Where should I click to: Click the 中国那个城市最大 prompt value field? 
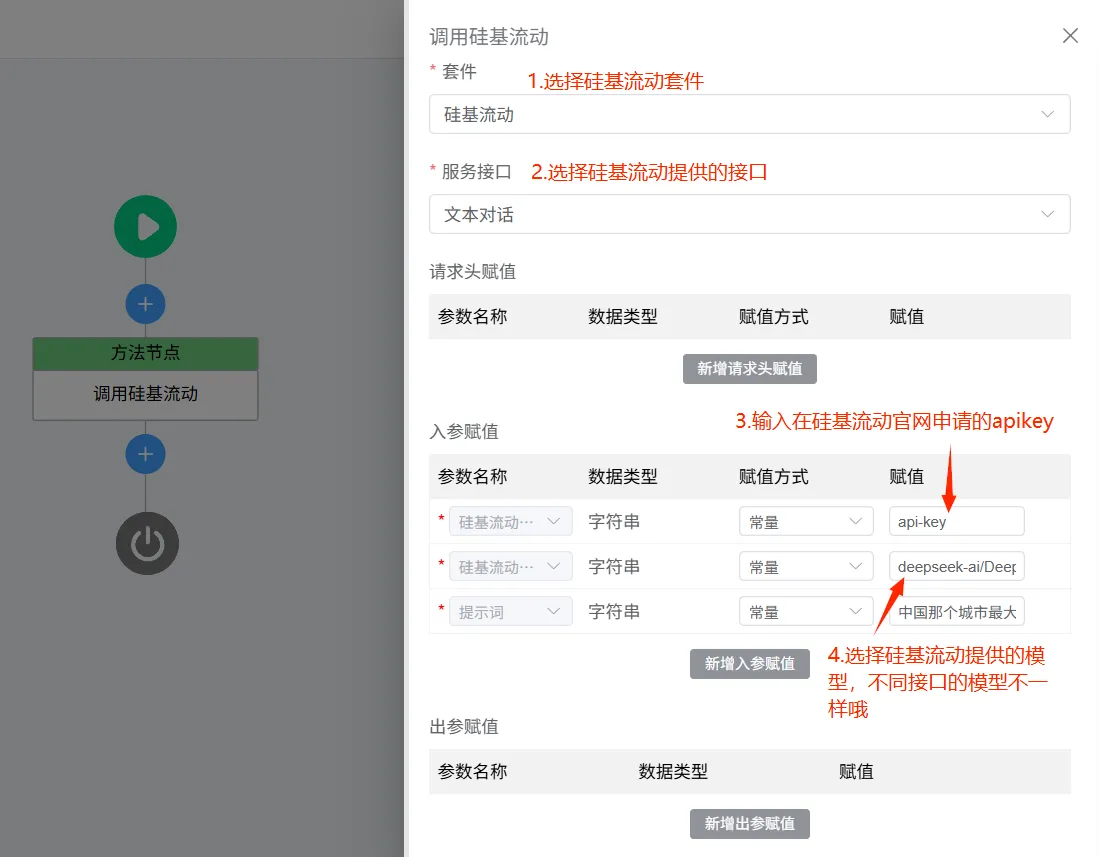pos(957,612)
